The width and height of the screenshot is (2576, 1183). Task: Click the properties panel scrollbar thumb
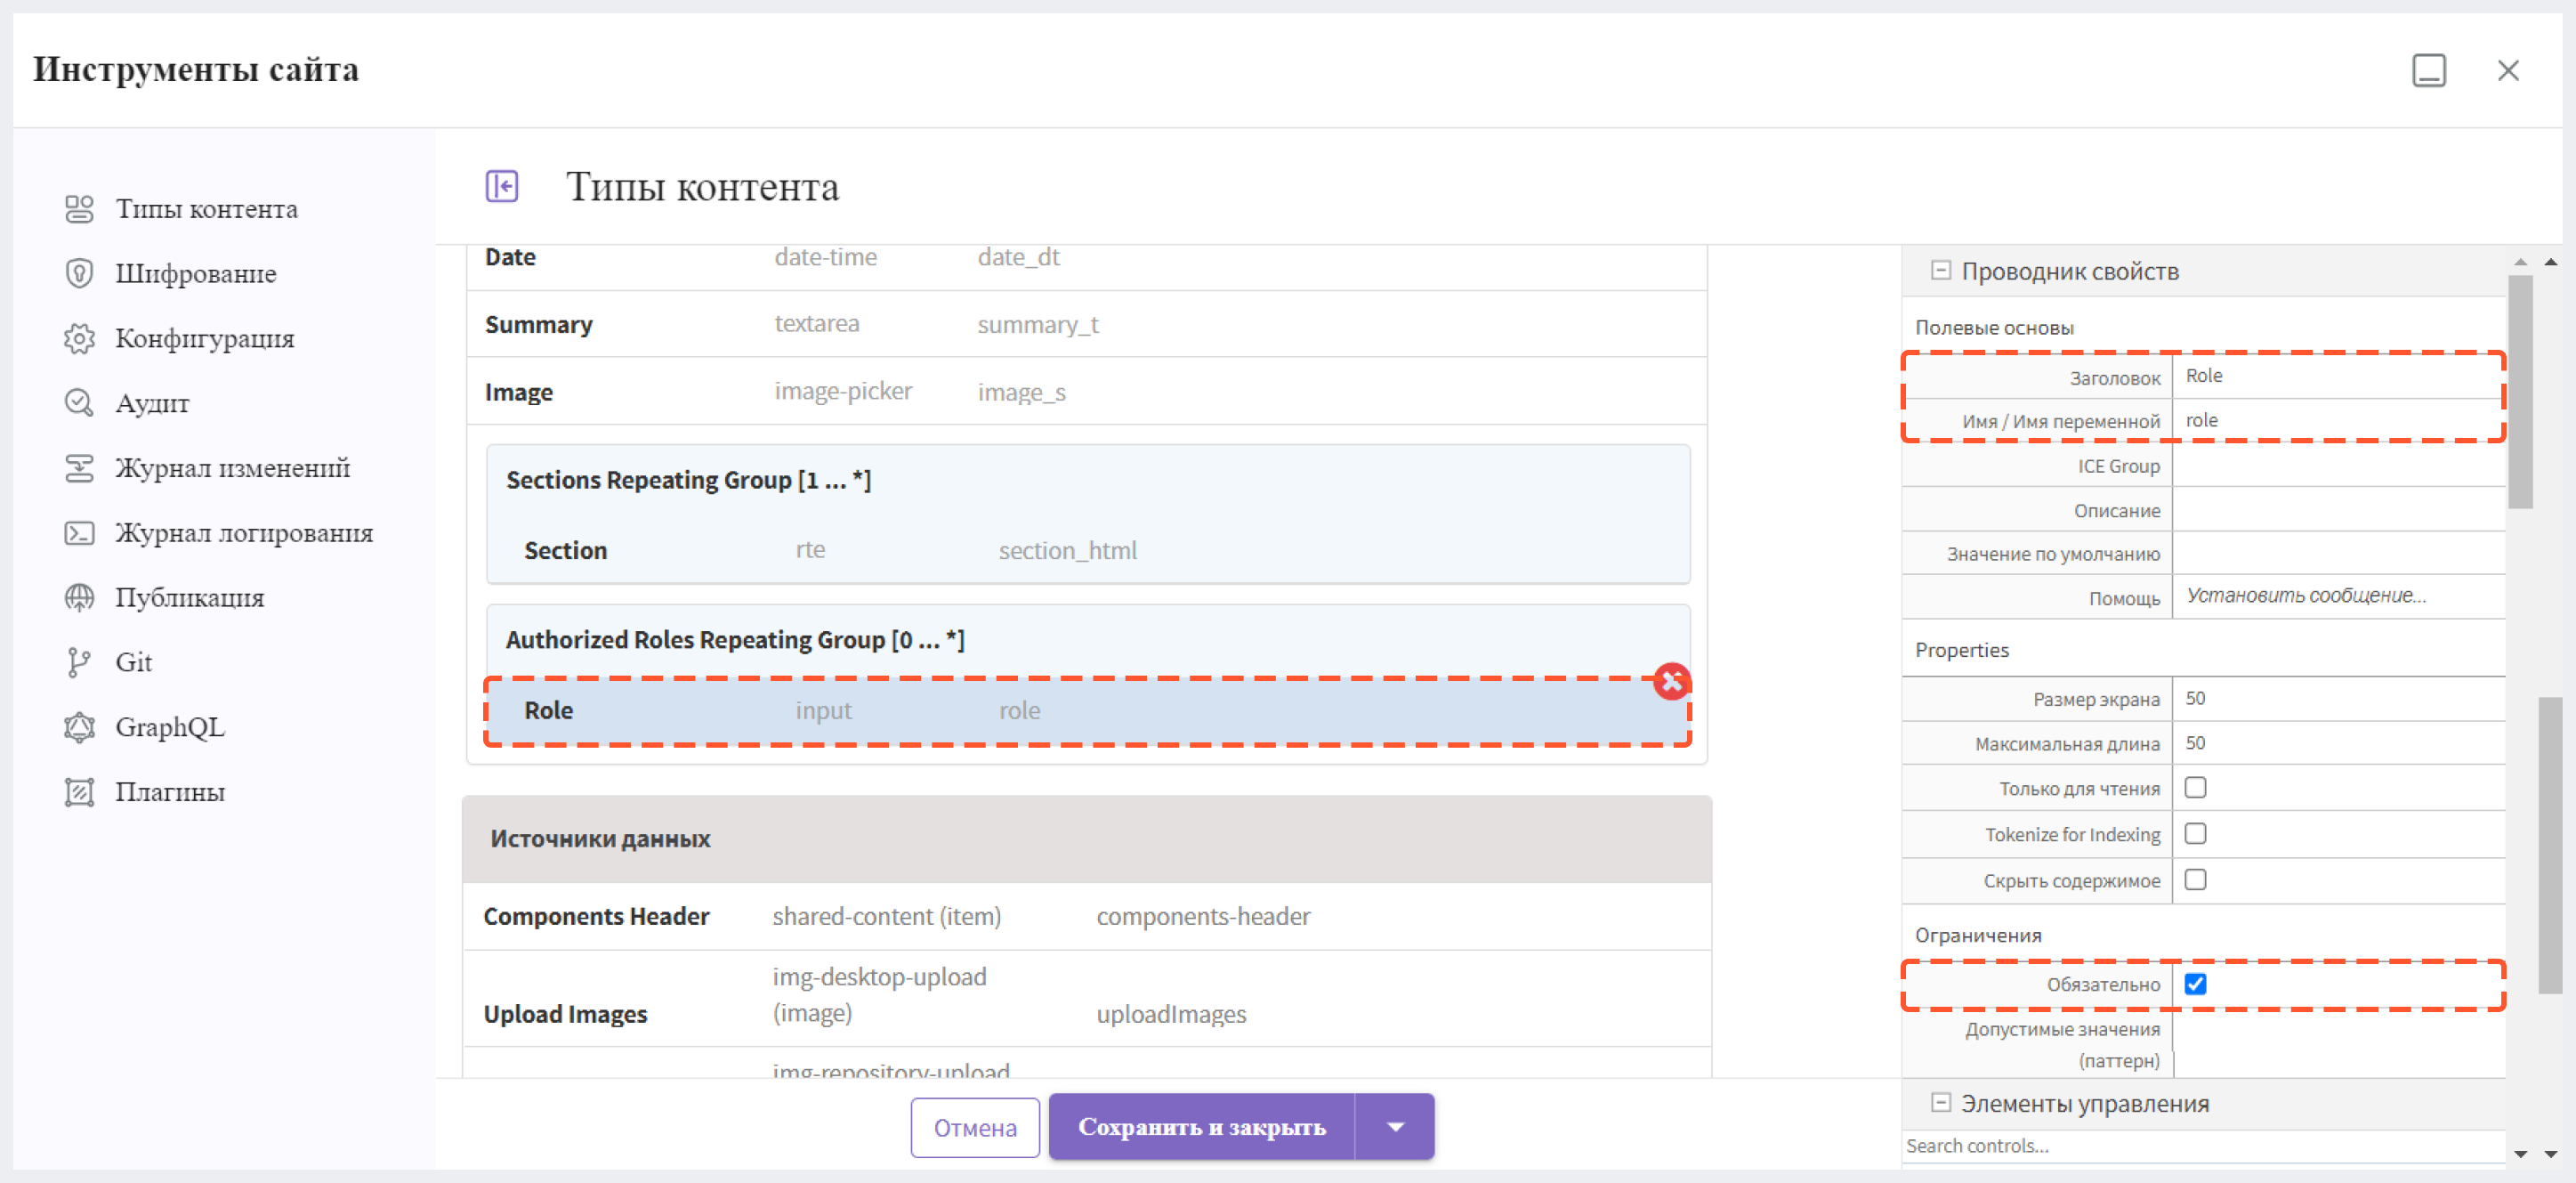point(2520,392)
